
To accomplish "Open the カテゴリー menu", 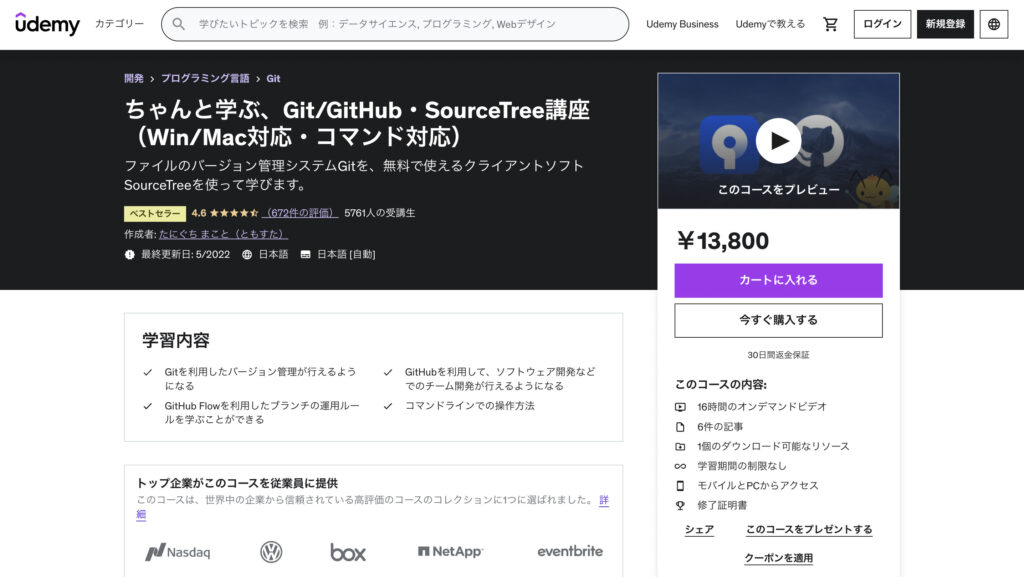I will [x=120, y=24].
